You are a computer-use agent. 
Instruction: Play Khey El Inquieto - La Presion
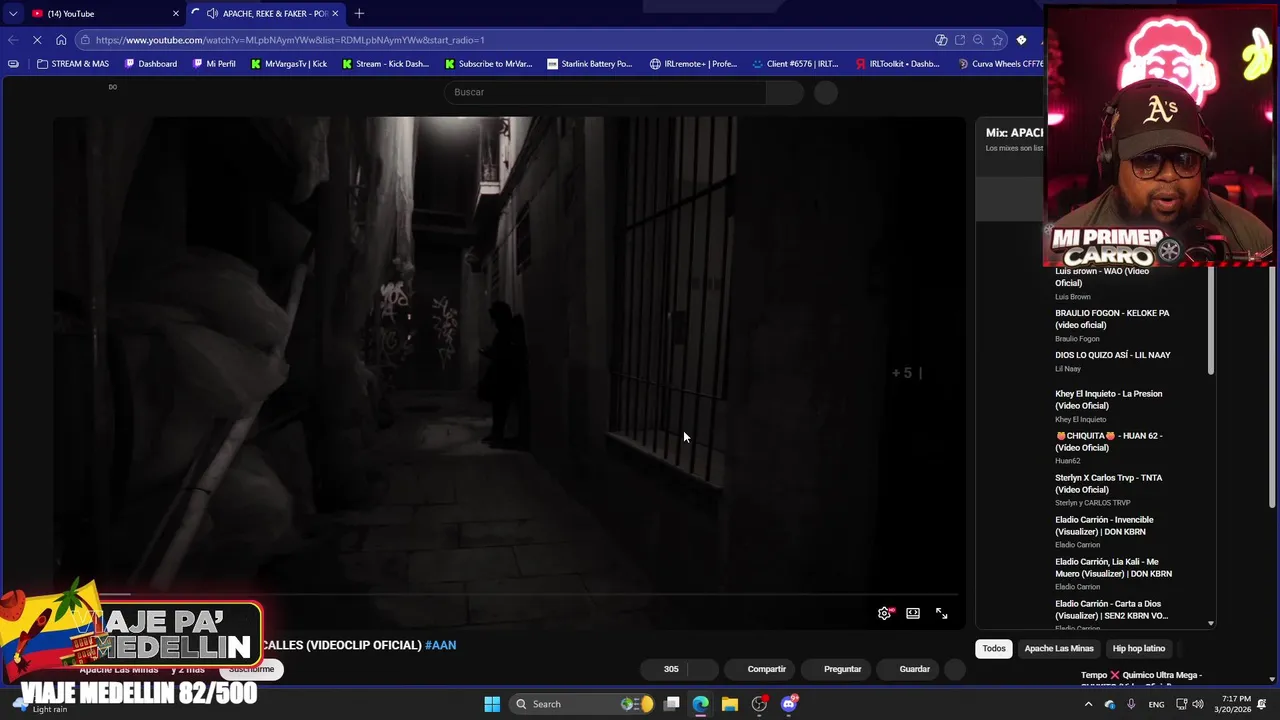point(1108,400)
